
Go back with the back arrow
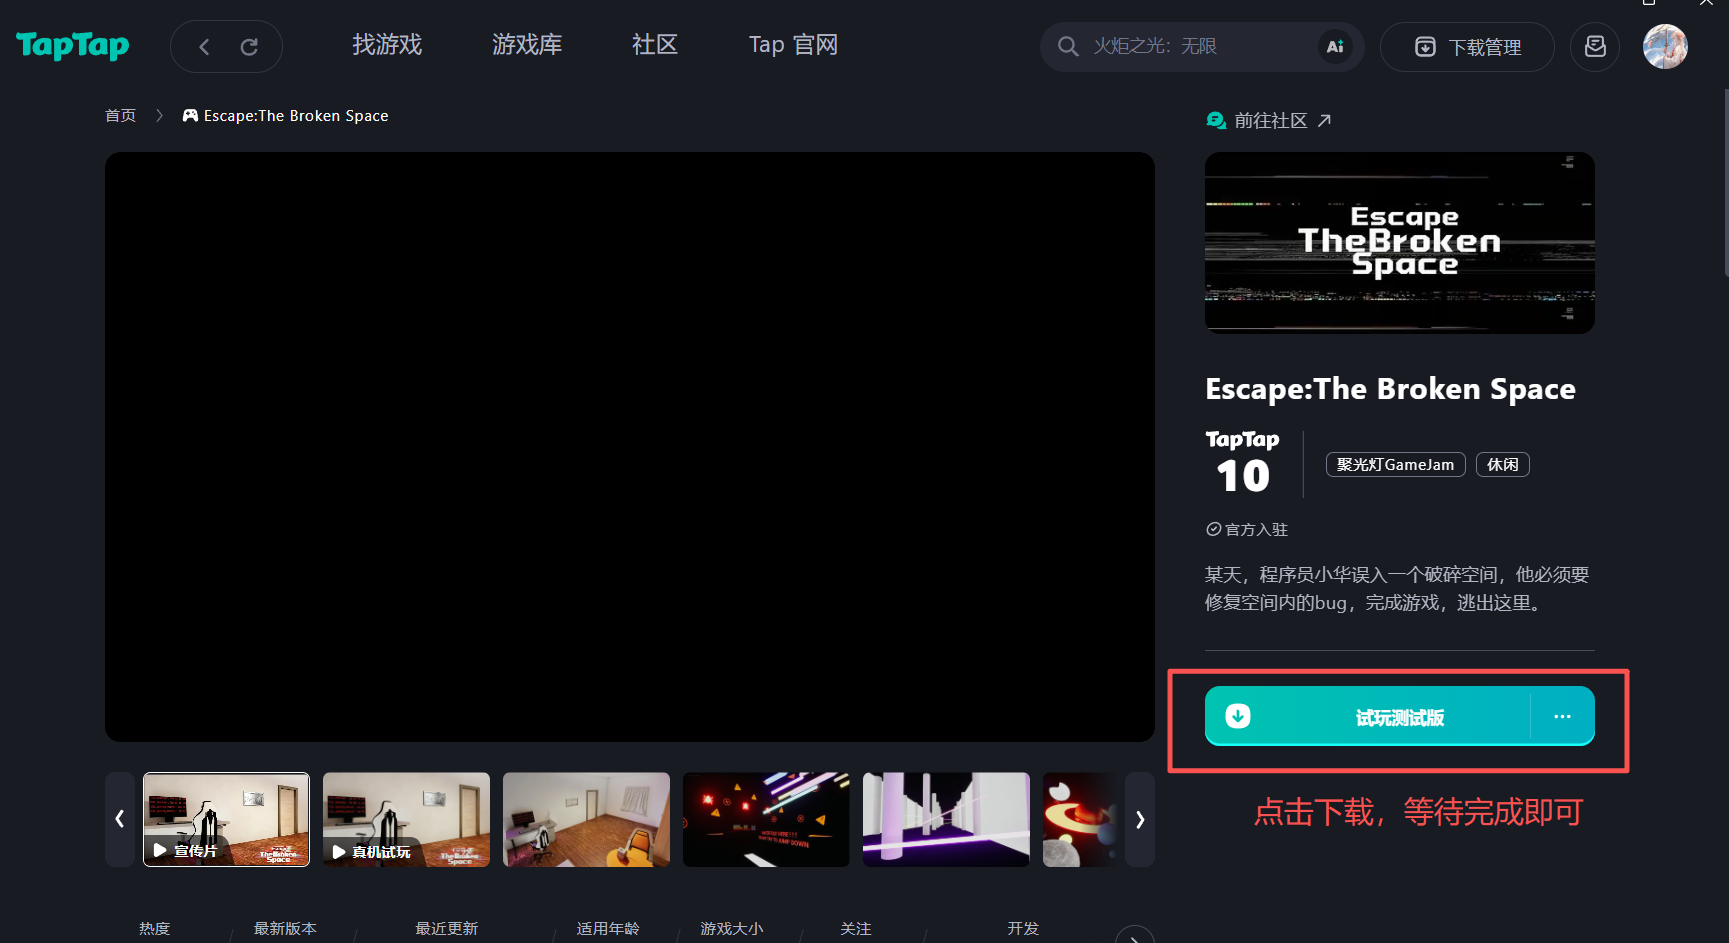tap(204, 47)
